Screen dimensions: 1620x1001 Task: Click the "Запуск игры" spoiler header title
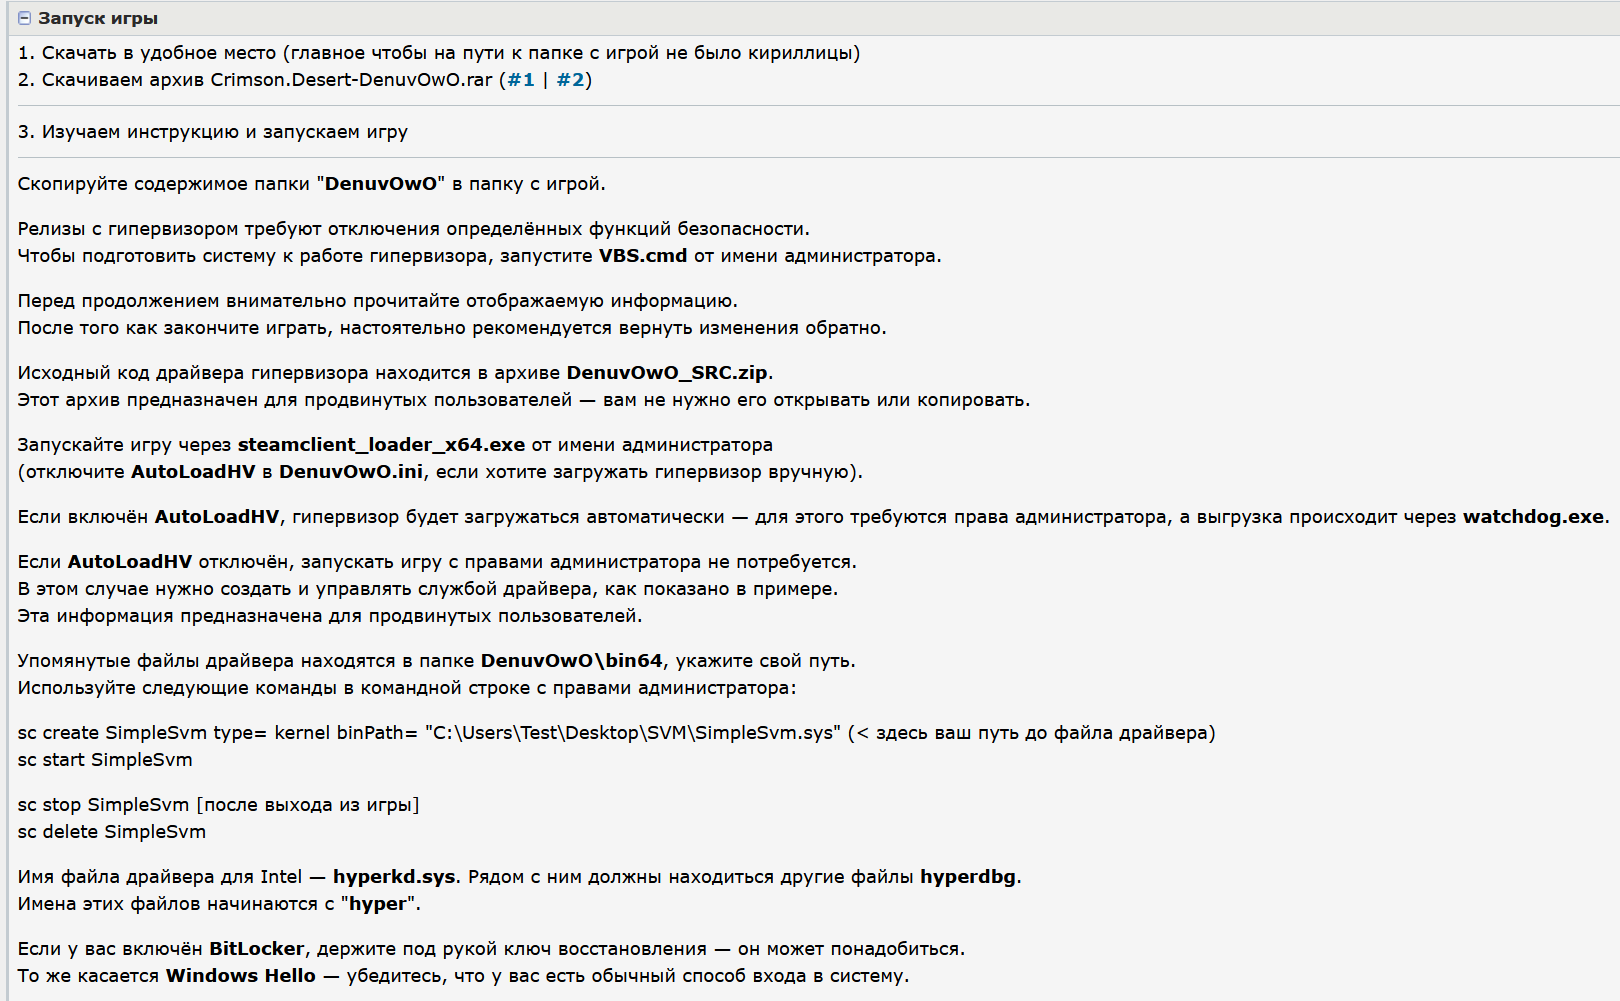pyautogui.click(x=98, y=18)
